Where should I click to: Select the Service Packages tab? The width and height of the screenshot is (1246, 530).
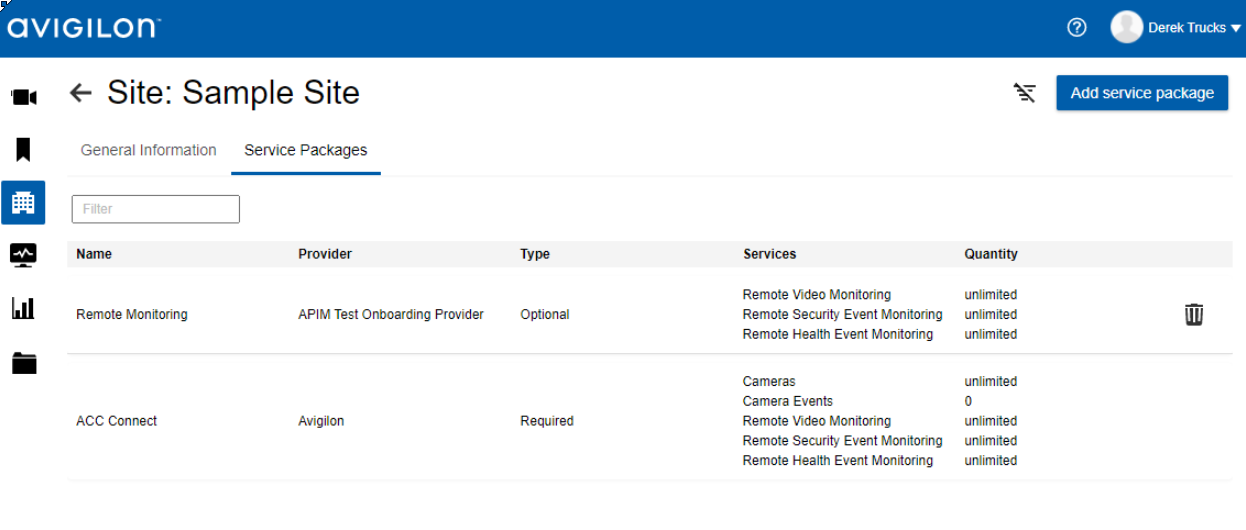click(305, 150)
